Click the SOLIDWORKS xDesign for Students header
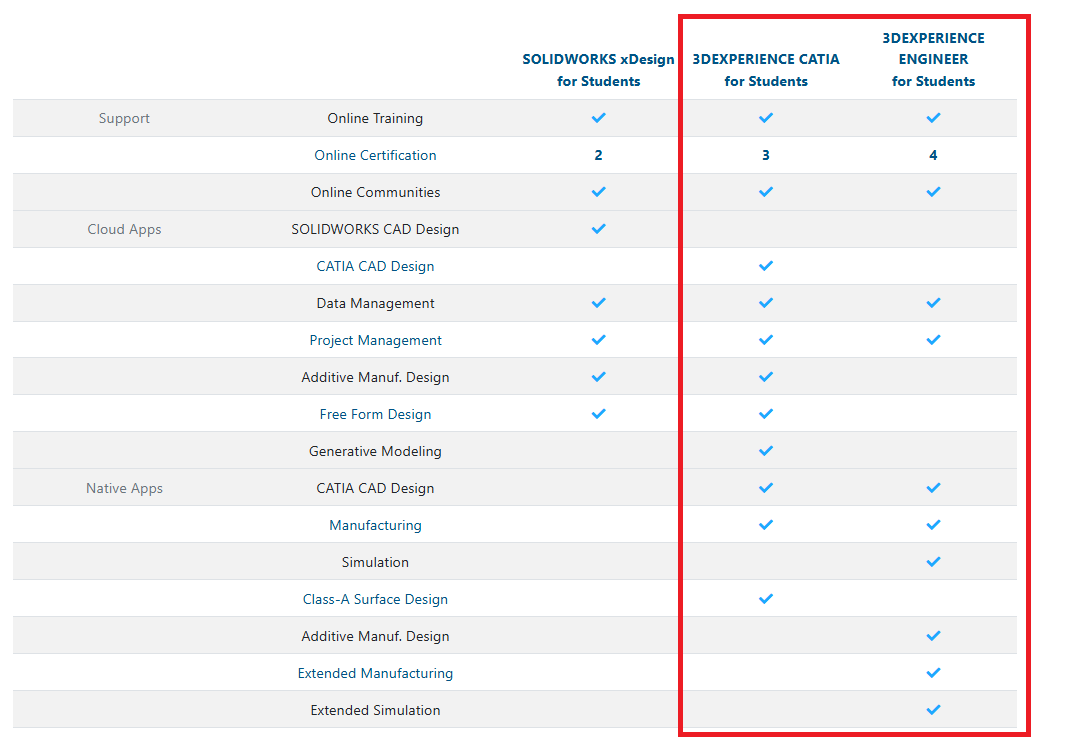 click(x=598, y=70)
